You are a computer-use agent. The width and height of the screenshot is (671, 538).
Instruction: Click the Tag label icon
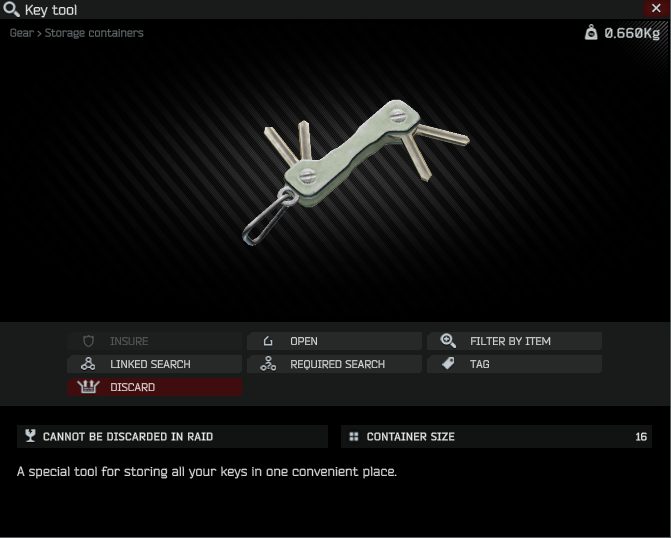tap(448, 364)
